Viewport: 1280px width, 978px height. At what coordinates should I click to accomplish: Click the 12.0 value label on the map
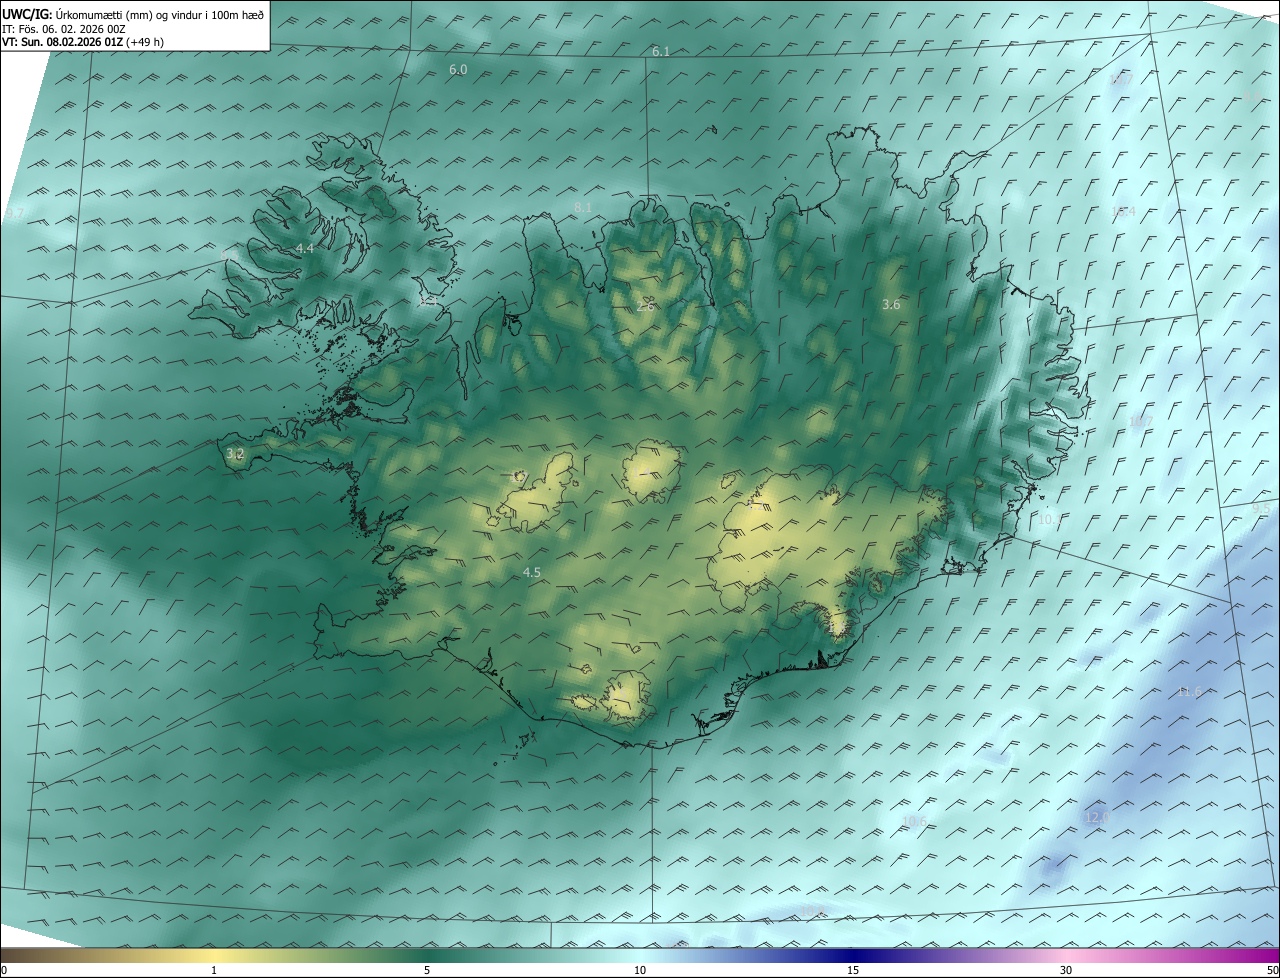(1097, 818)
